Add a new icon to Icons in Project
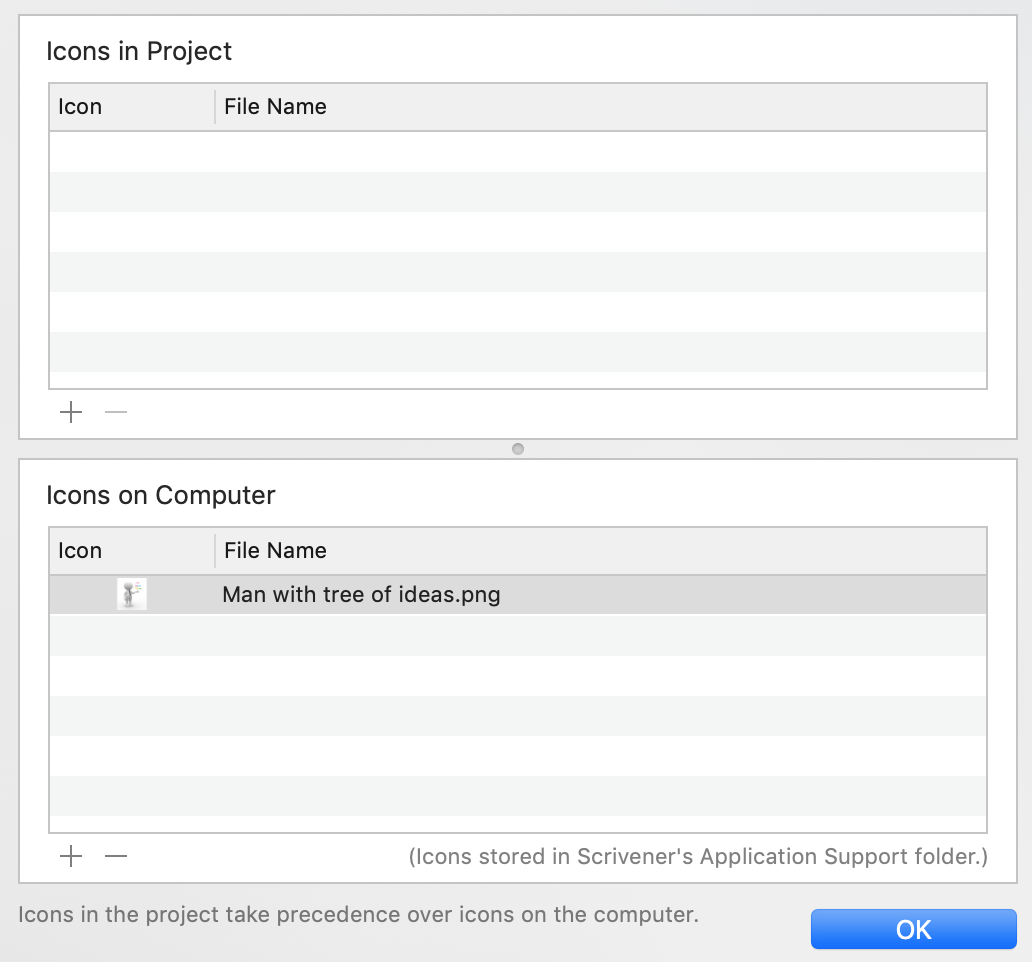The image size is (1032, 962). (71, 413)
